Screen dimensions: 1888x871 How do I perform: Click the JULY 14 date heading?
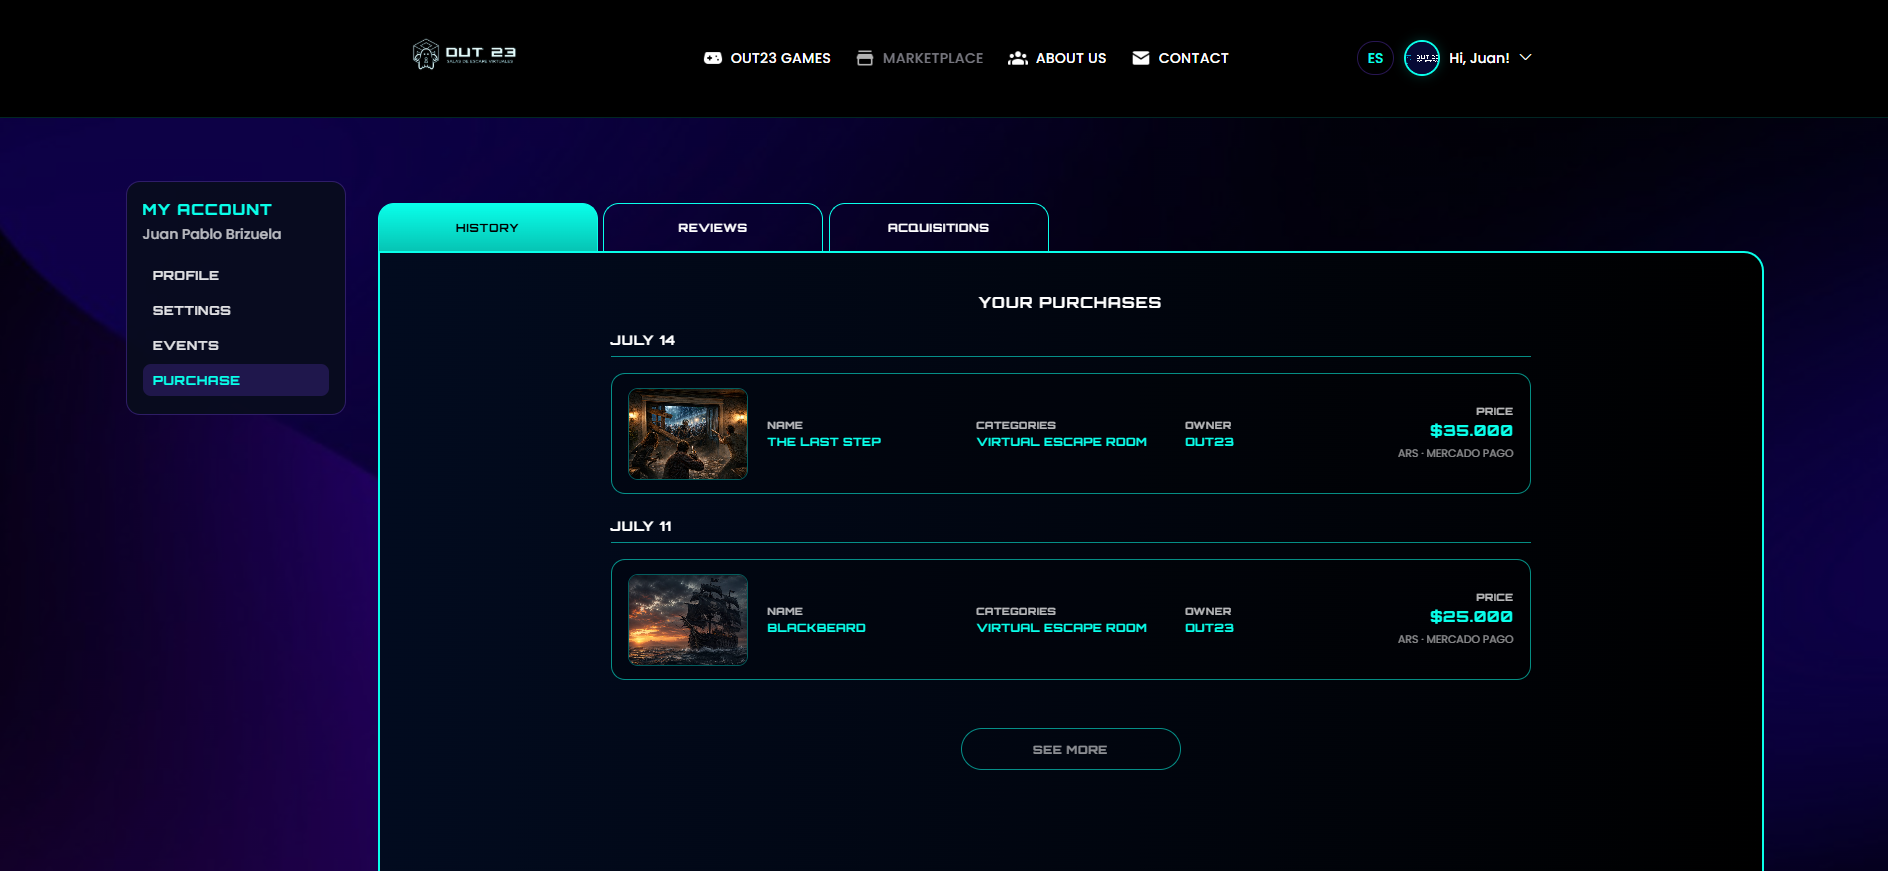(642, 340)
